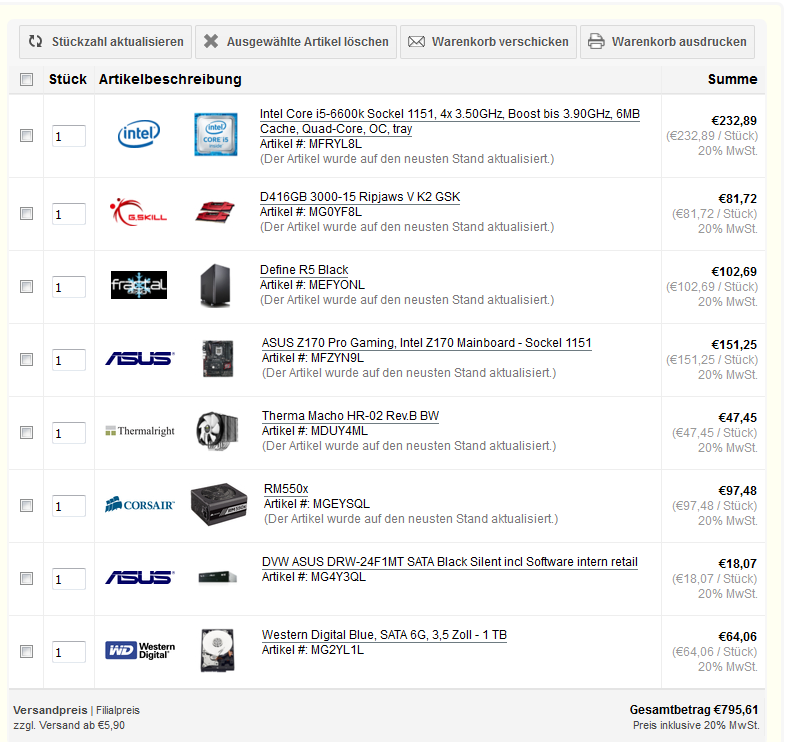Click quantity field for Define R5 Black
This screenshot has height=742, width=790.
pyautogui.click(x=69, y=287)
